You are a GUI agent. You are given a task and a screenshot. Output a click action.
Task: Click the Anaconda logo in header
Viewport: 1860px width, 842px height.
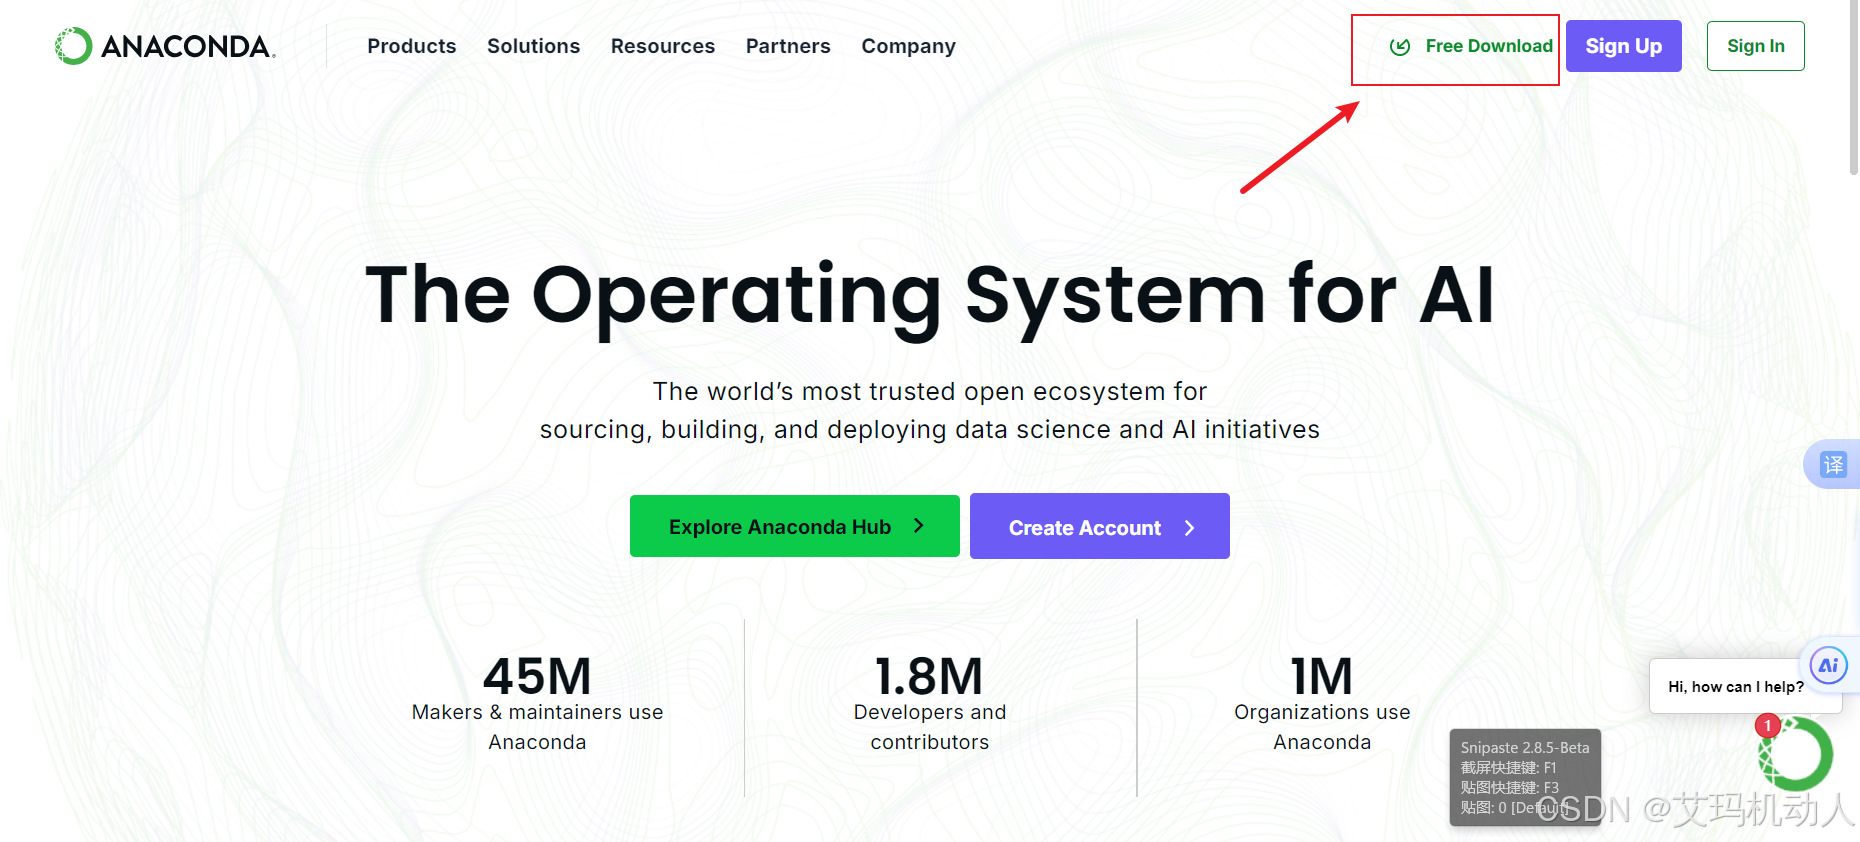point(165,46)
